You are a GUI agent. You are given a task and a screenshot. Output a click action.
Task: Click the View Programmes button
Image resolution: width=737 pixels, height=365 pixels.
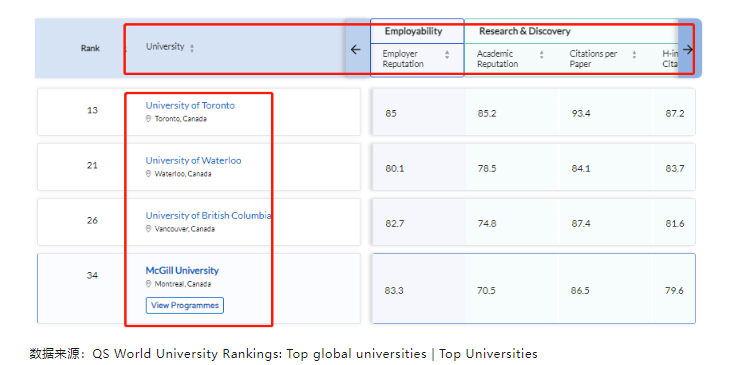(x=185, y=305)
